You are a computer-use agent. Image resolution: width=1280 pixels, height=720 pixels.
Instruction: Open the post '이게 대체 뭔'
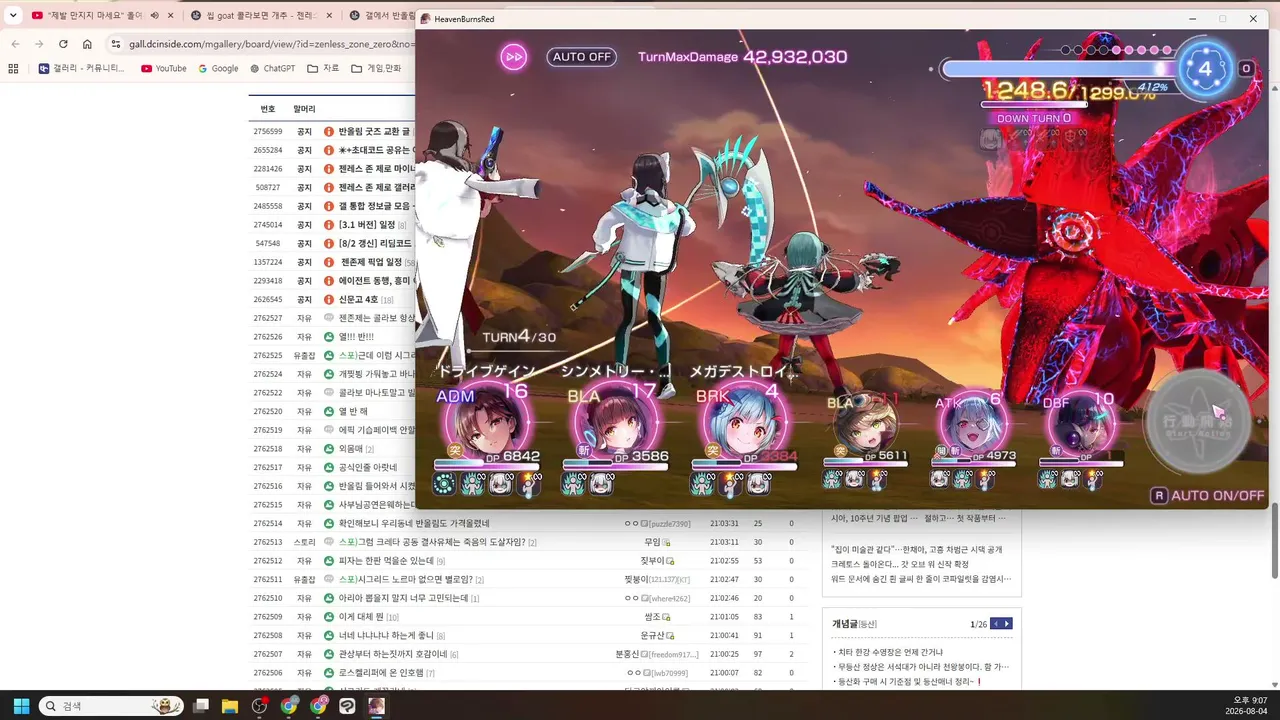(x=361, y=617)
